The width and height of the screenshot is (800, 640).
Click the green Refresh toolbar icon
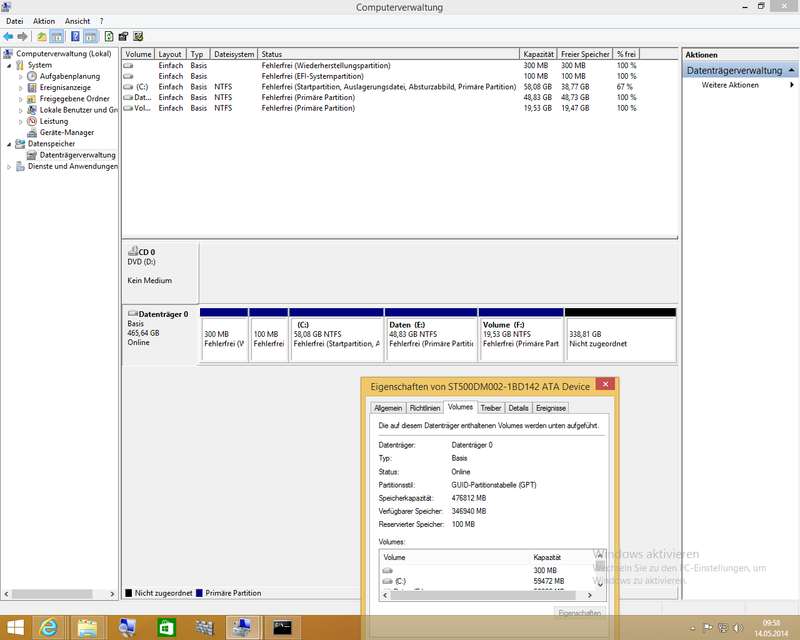point(108,37)
